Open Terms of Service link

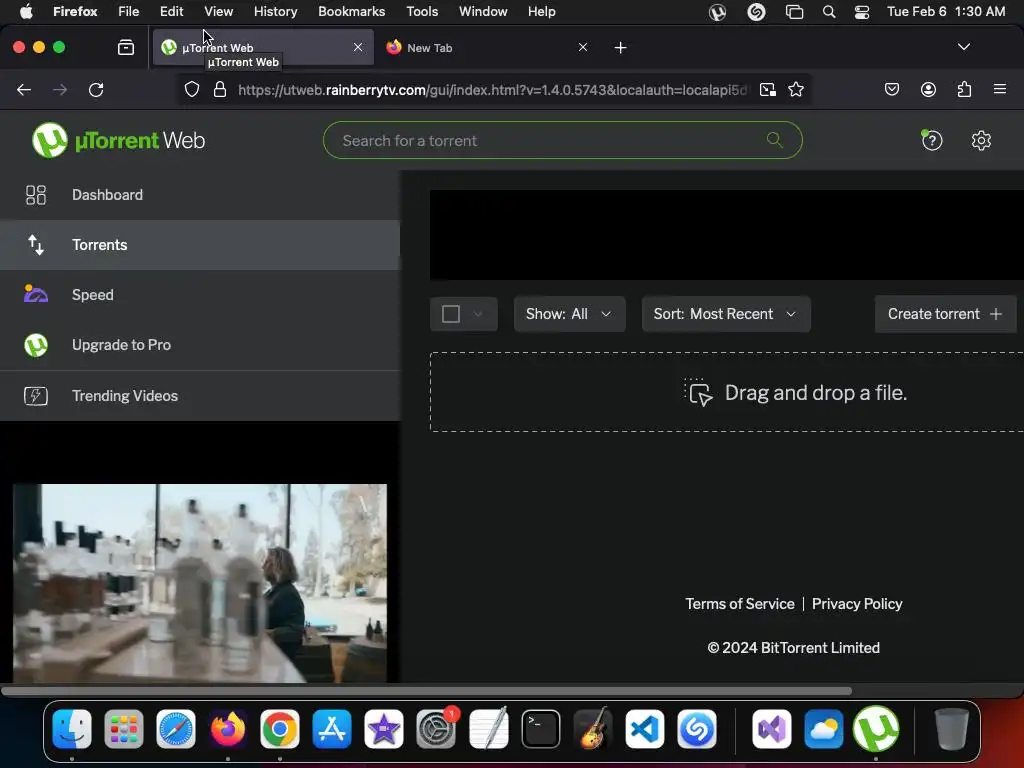[740, 604]
